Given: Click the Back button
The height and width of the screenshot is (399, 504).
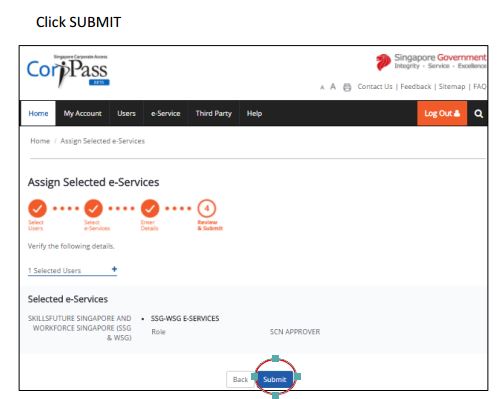Looking at the screenshot, I should pos(240,379).
